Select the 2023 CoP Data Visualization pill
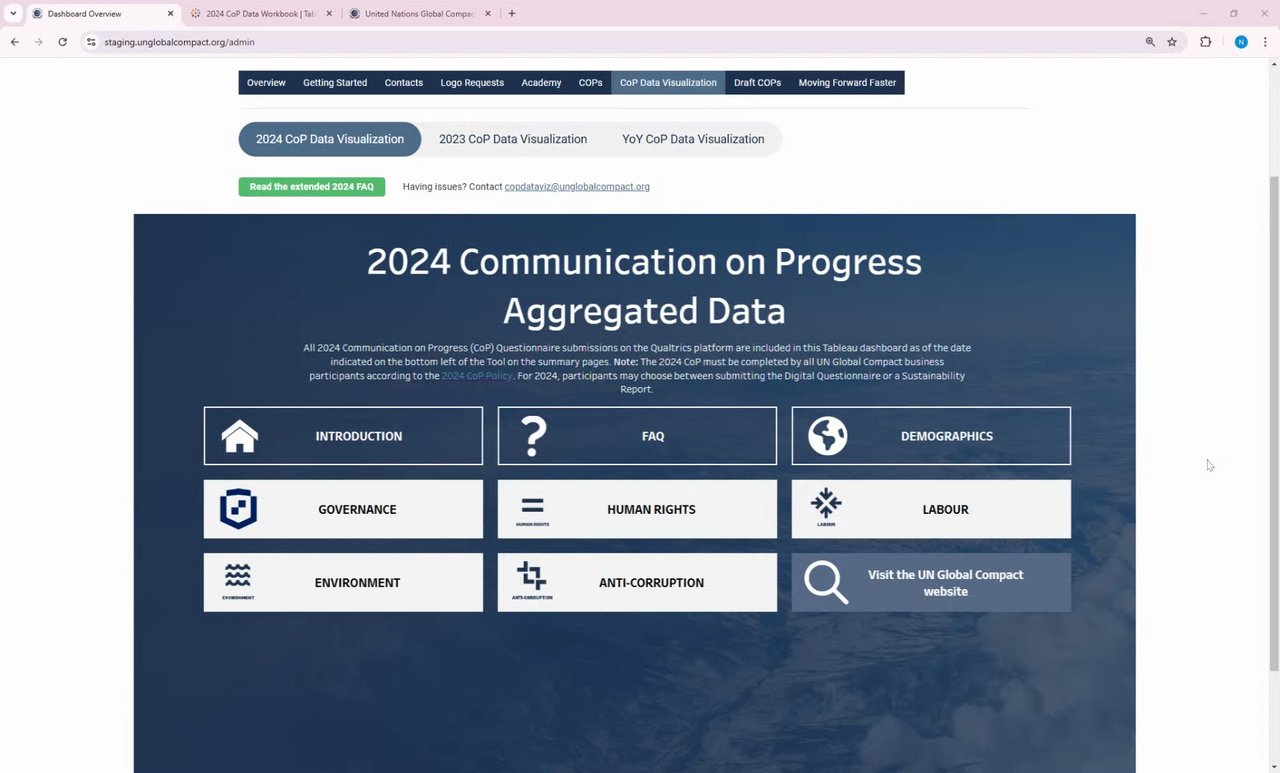Screen dimensions: 1280x773 click(513, 139)
